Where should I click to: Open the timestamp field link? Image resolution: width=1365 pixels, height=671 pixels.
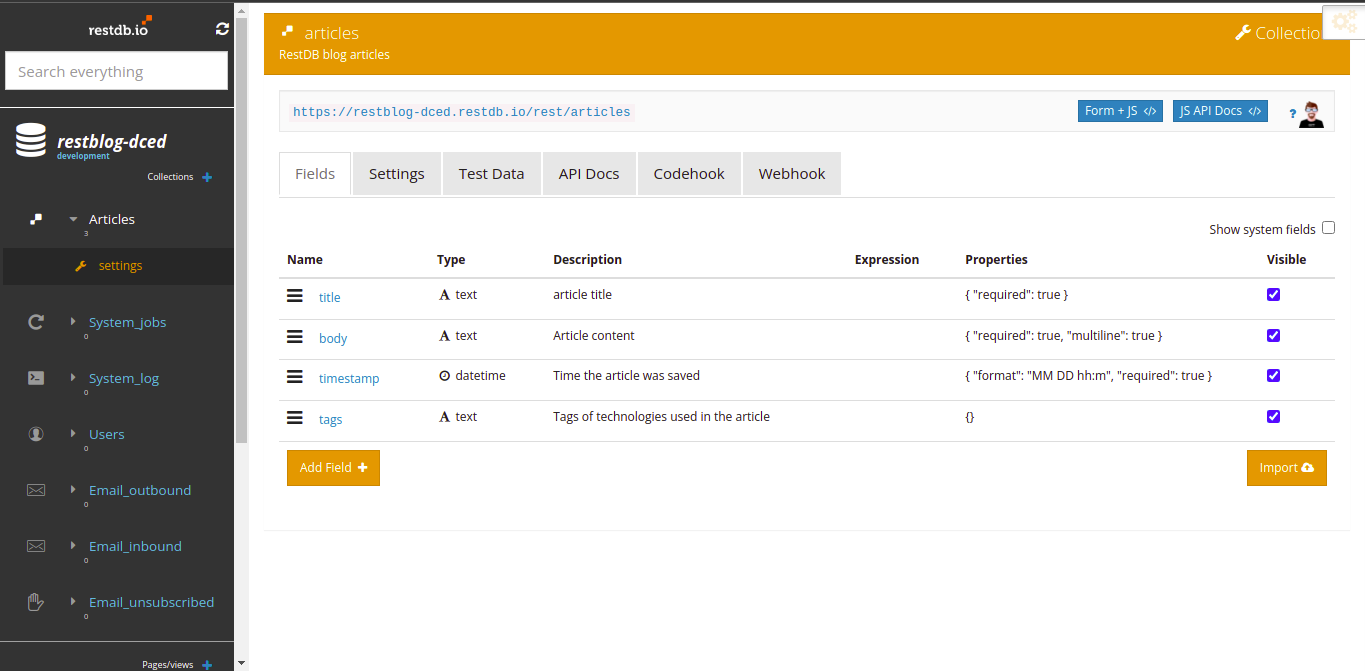tap(349, 378)
